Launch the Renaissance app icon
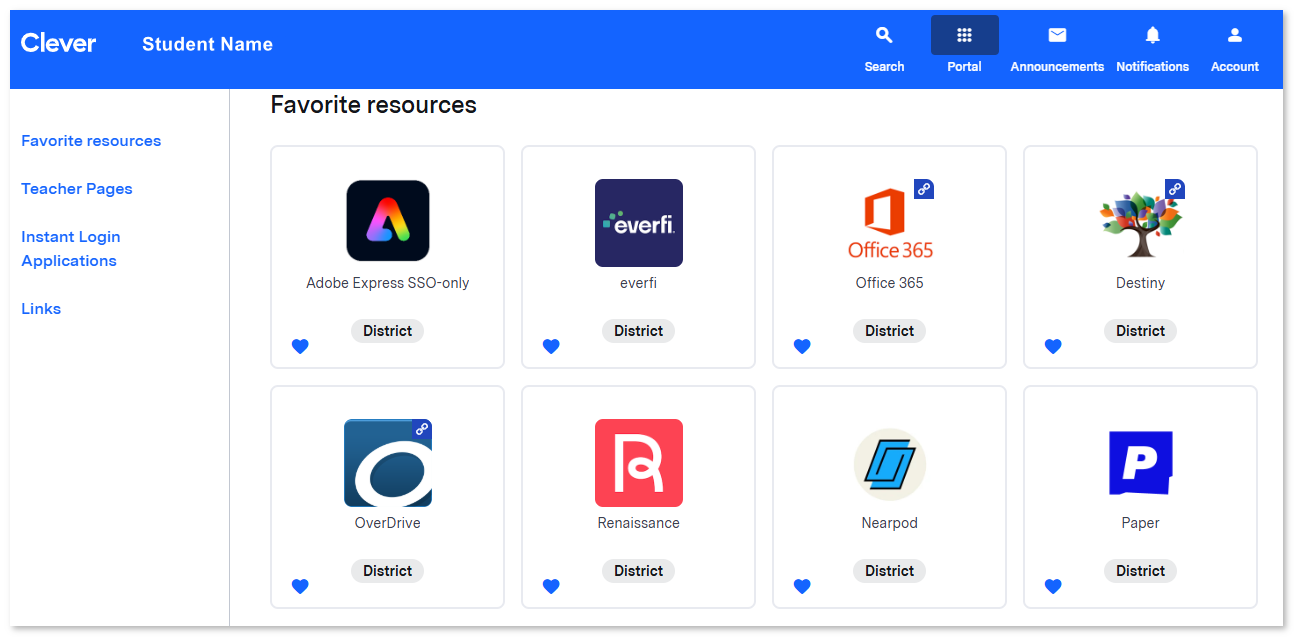 pyautogui.click(x=639, y=463)
